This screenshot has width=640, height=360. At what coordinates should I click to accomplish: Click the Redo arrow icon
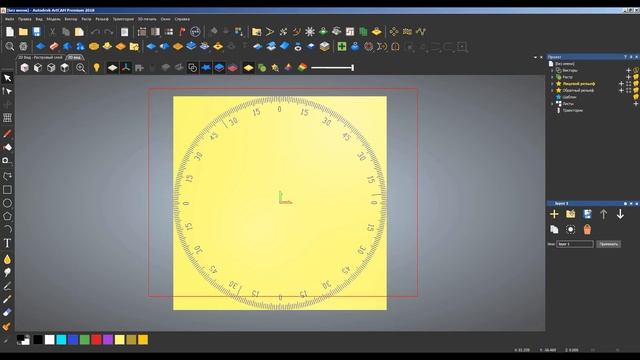click(x=109, y=32)
